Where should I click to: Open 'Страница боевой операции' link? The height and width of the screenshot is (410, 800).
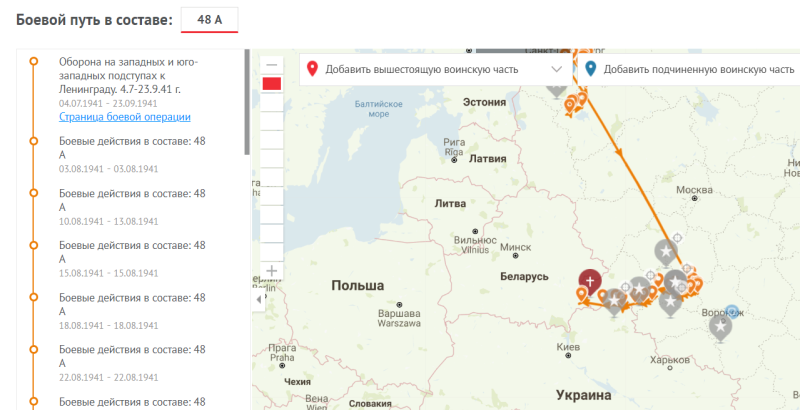click(110, 117)
